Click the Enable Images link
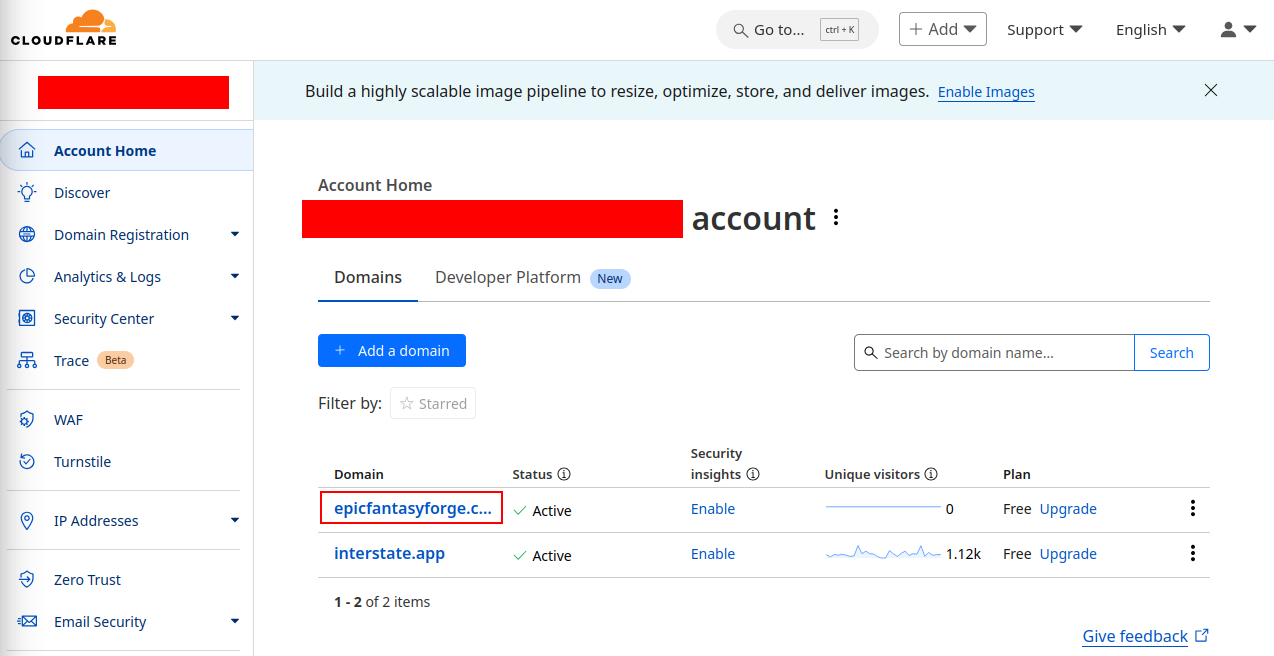This screenshot has width=1274, height=656. point(986,92)
